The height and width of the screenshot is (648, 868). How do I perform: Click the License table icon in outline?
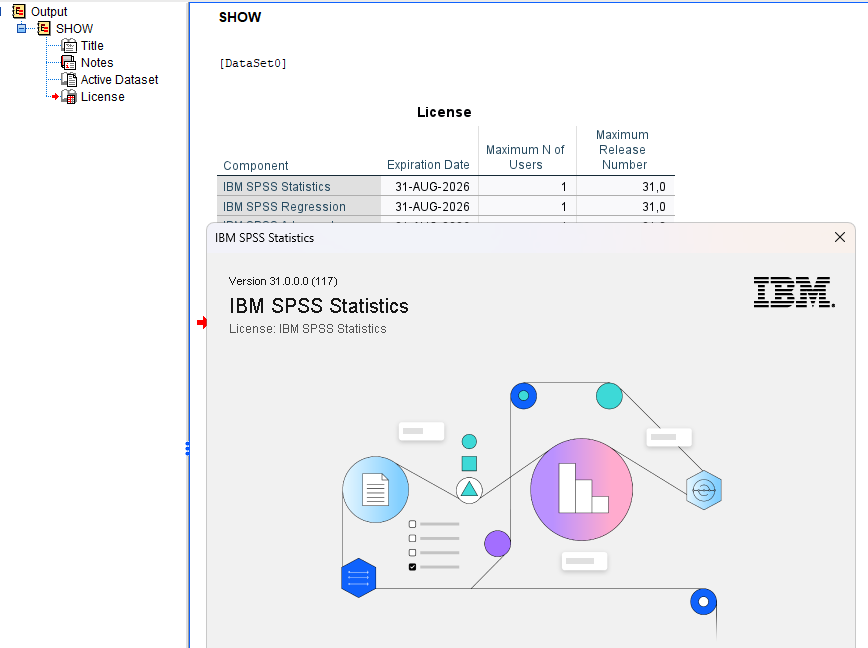(x=69, y=97)
